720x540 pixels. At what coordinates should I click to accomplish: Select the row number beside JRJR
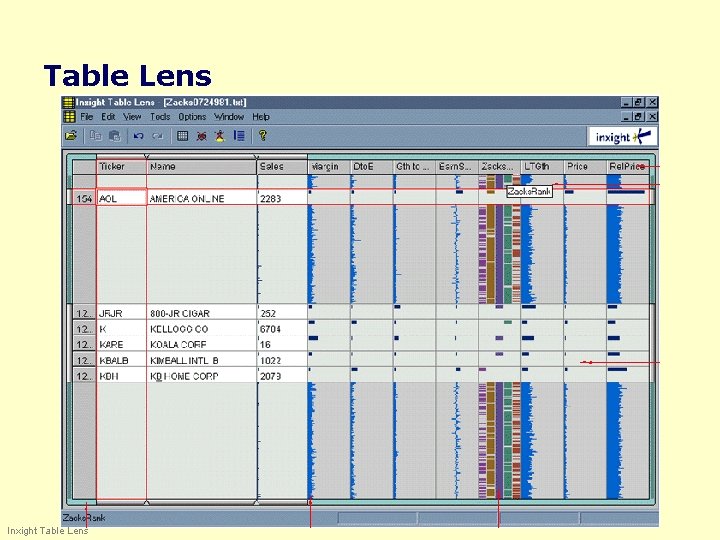(x=84, y=314)
